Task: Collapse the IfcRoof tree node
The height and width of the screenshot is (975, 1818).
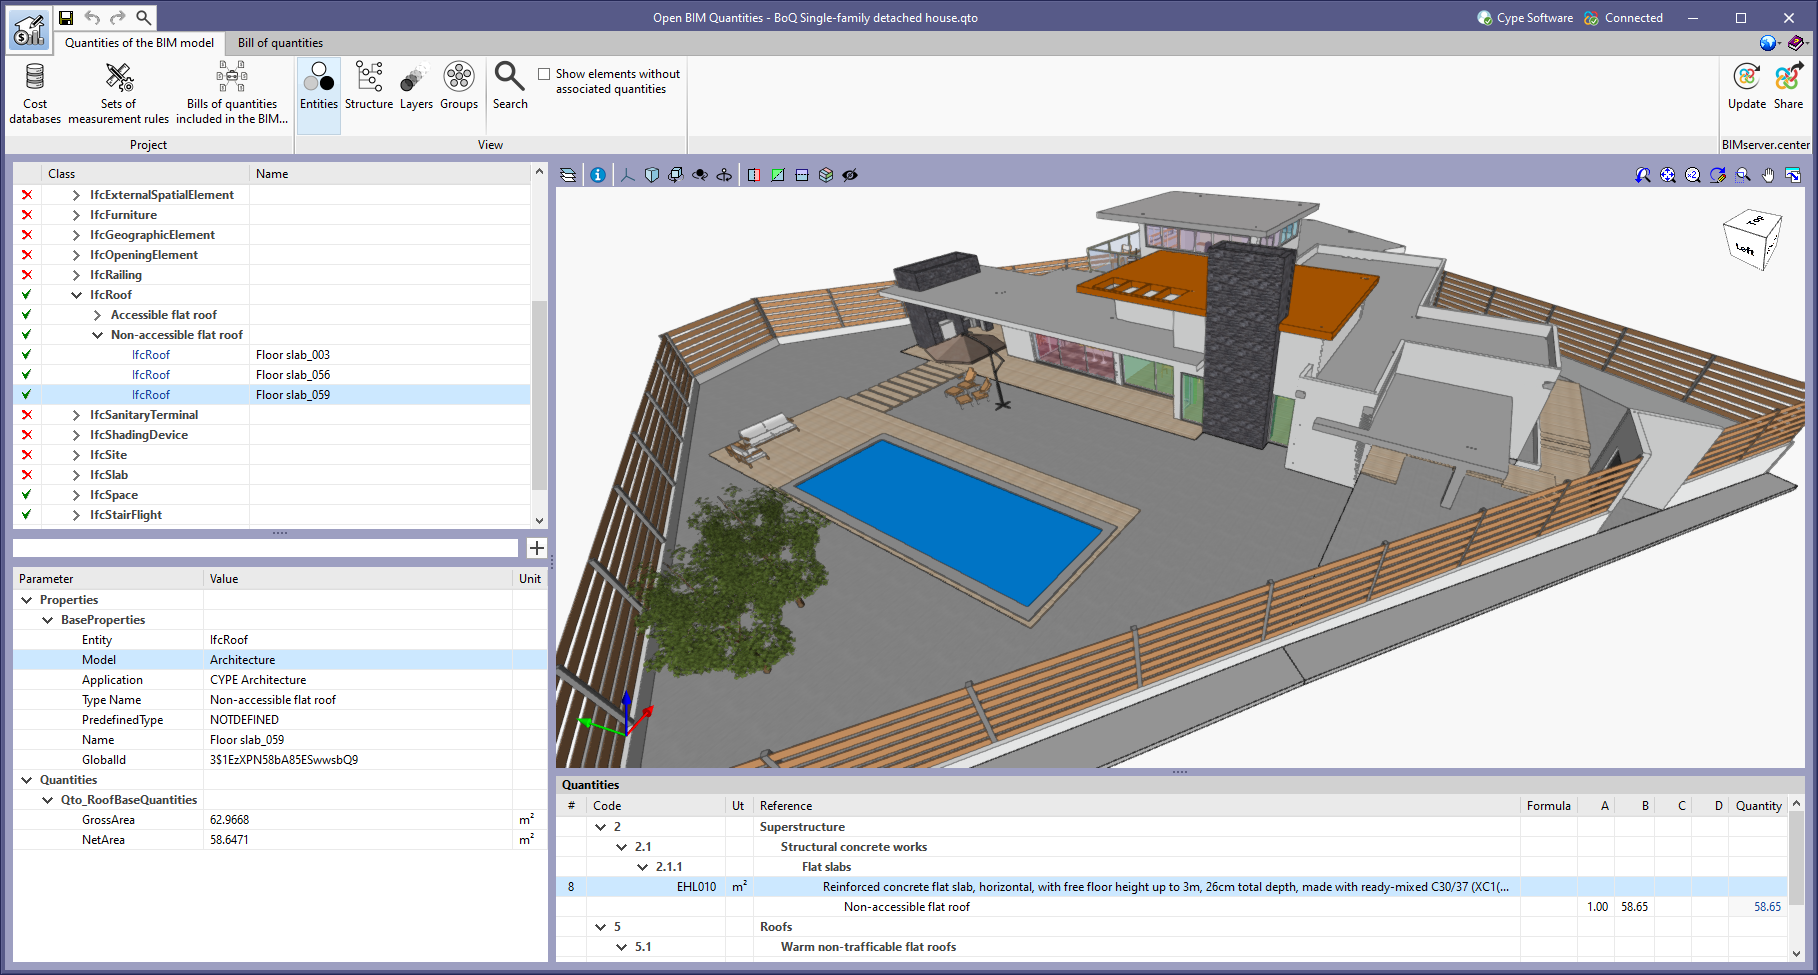Action: (x=76, y=294)
